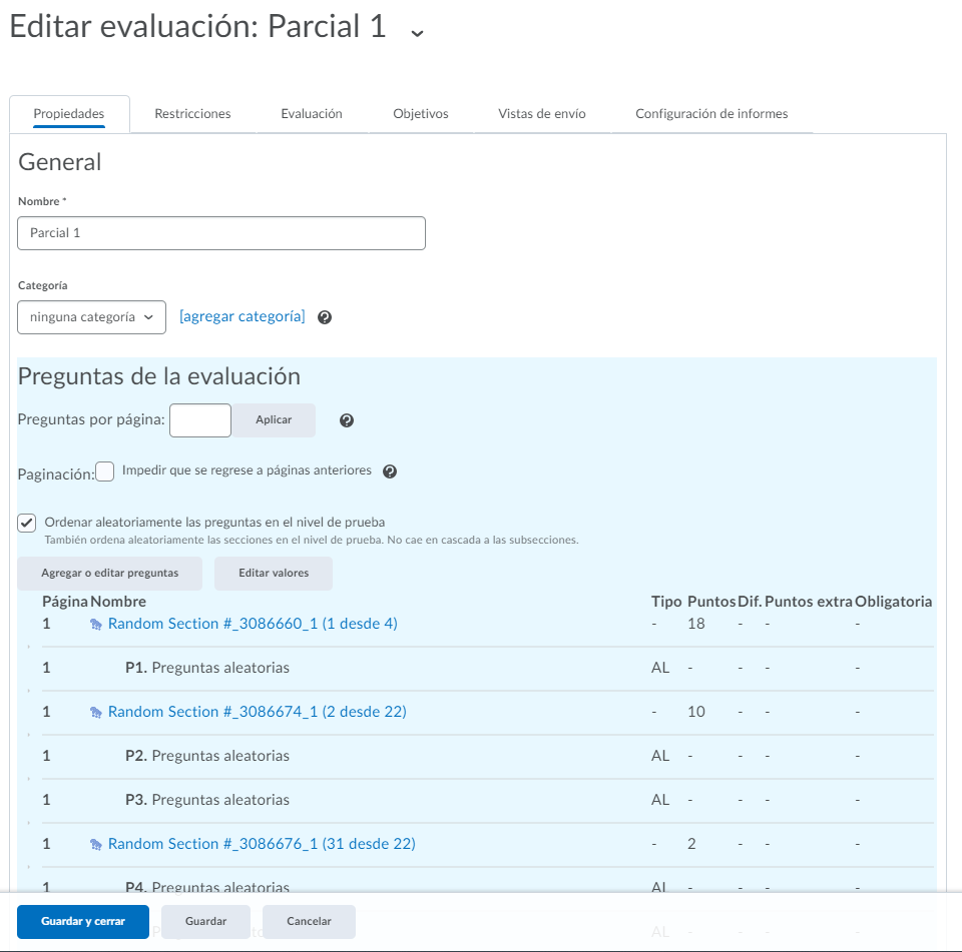Enable Impedir que se regrese a páginas anteriores
This screenshot has width=962, height=952.
click(x=105, y=472)
